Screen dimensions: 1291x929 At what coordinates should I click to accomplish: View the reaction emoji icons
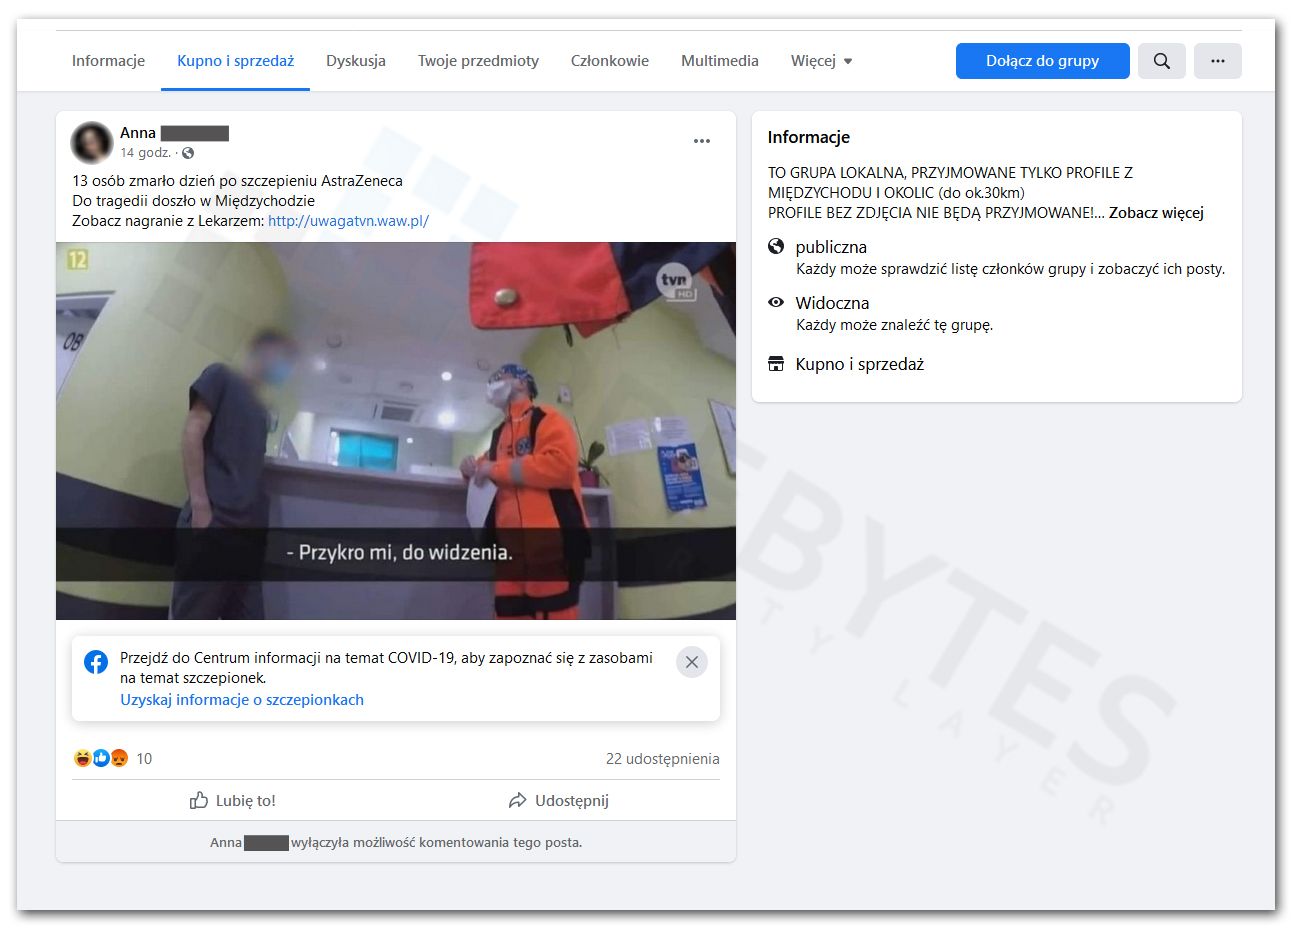point(101,758)
